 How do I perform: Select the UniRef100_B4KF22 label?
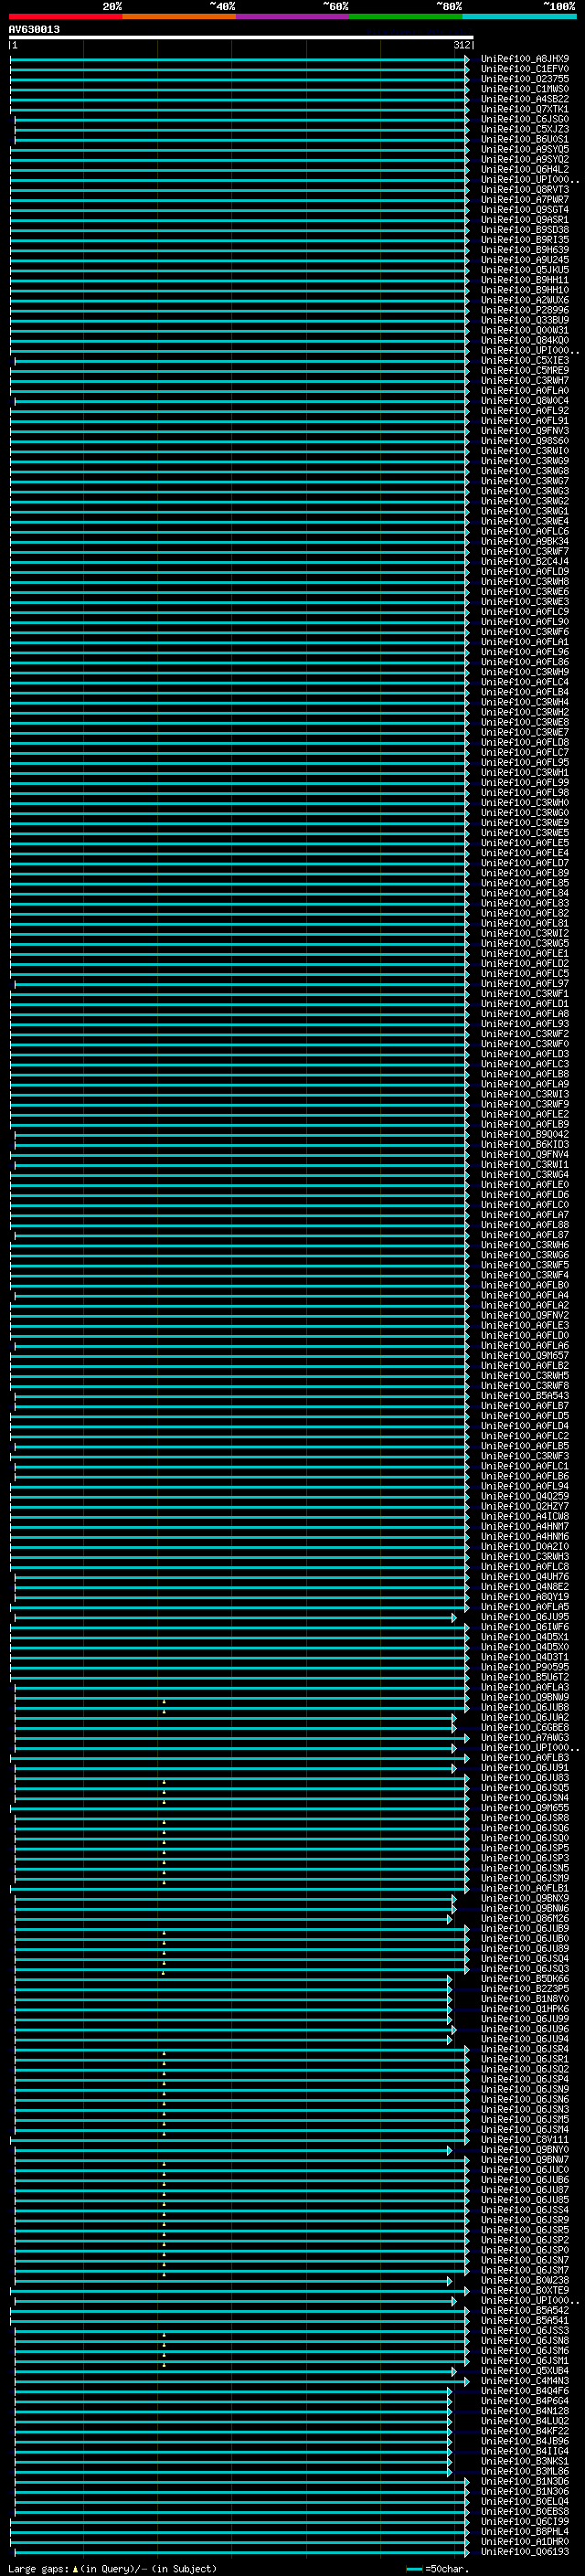pos(525,2431)
